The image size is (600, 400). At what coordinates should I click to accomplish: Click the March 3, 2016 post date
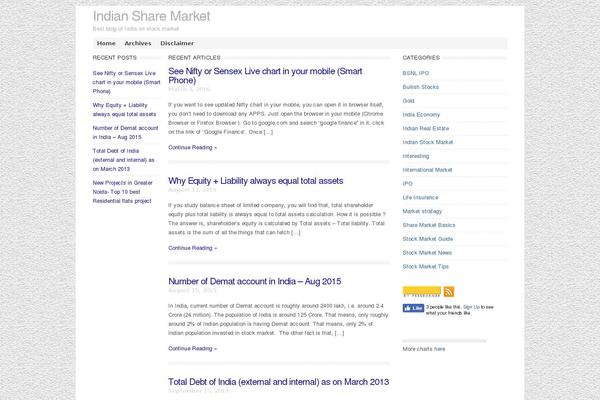tap(189, 89)
